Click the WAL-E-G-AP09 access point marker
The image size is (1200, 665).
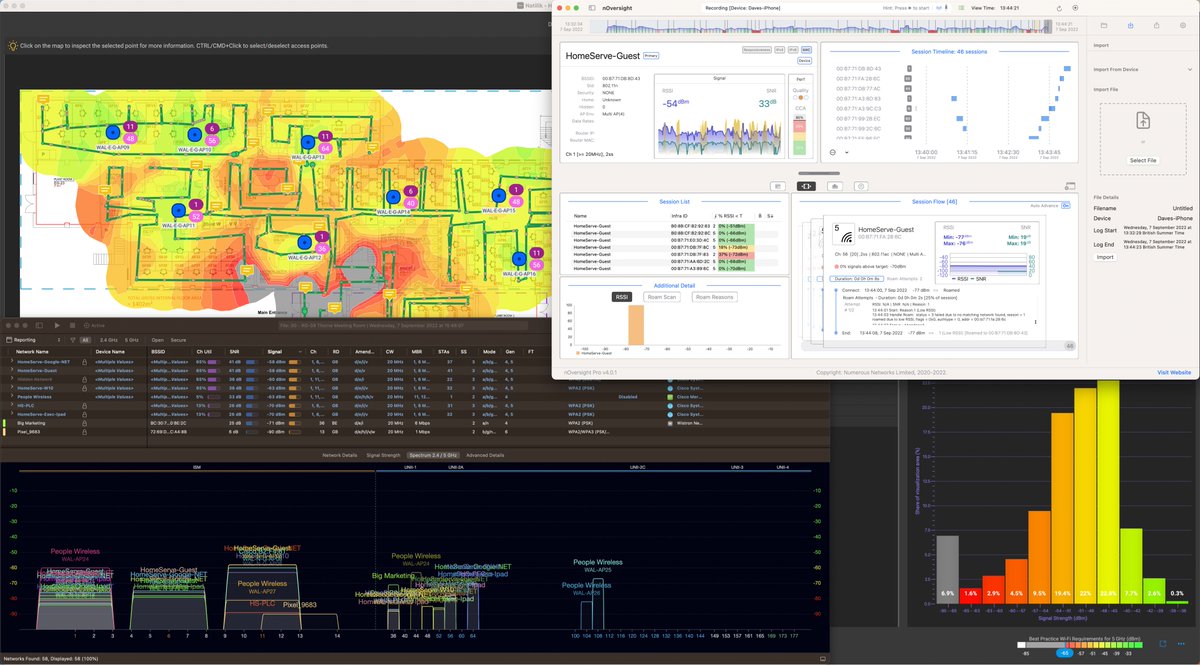113,133
